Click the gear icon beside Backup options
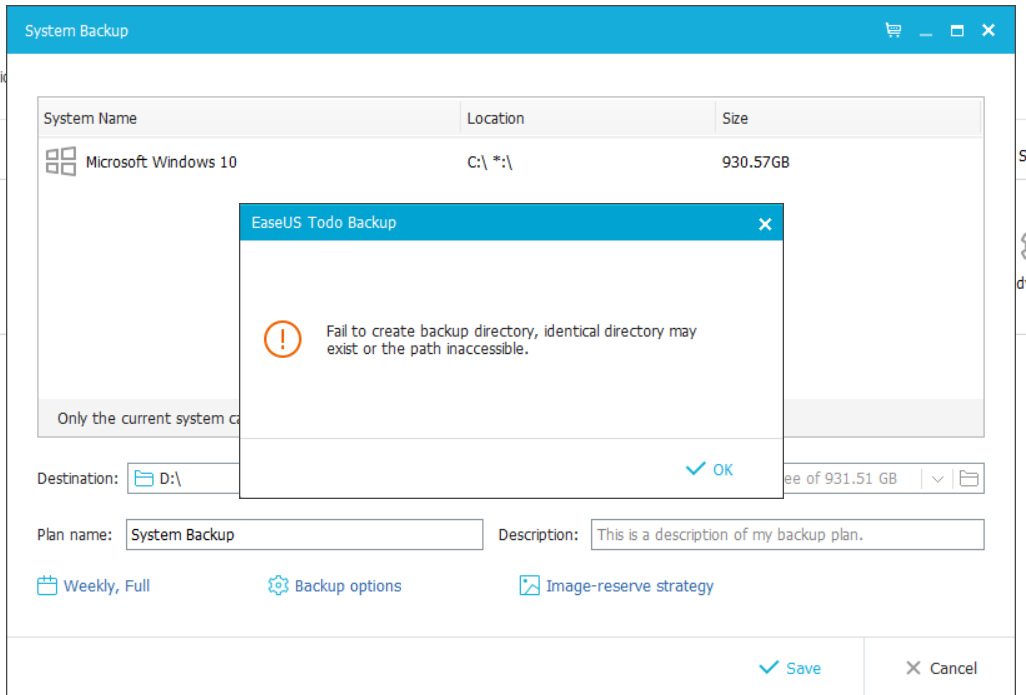The width and height of the screenshot is (1026, 695). pyautogui.click(x=278, y=585)
